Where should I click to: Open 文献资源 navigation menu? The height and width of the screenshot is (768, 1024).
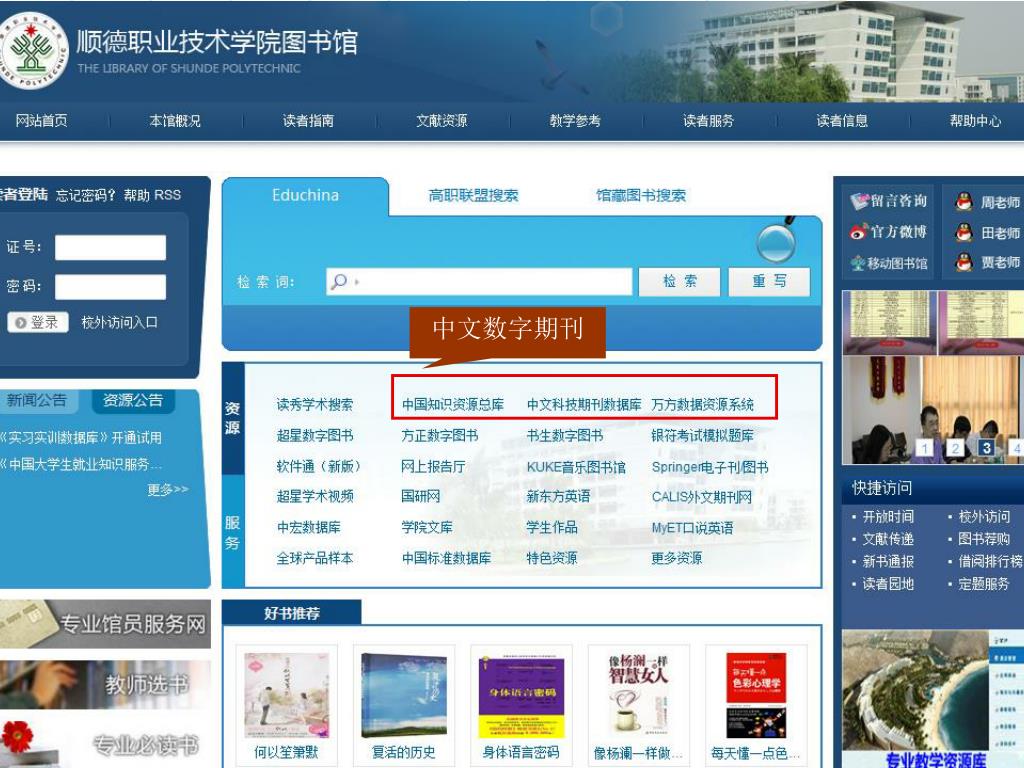click(x=441, y=121)
